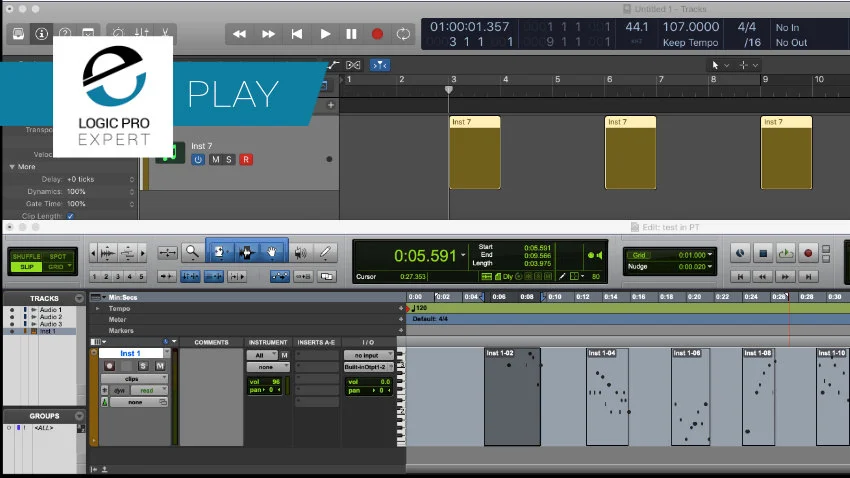Image resolution: width=850 pixels, height=478 pixels.
Task: Enable Spot edit mode
Action: (x=57, y=256)
